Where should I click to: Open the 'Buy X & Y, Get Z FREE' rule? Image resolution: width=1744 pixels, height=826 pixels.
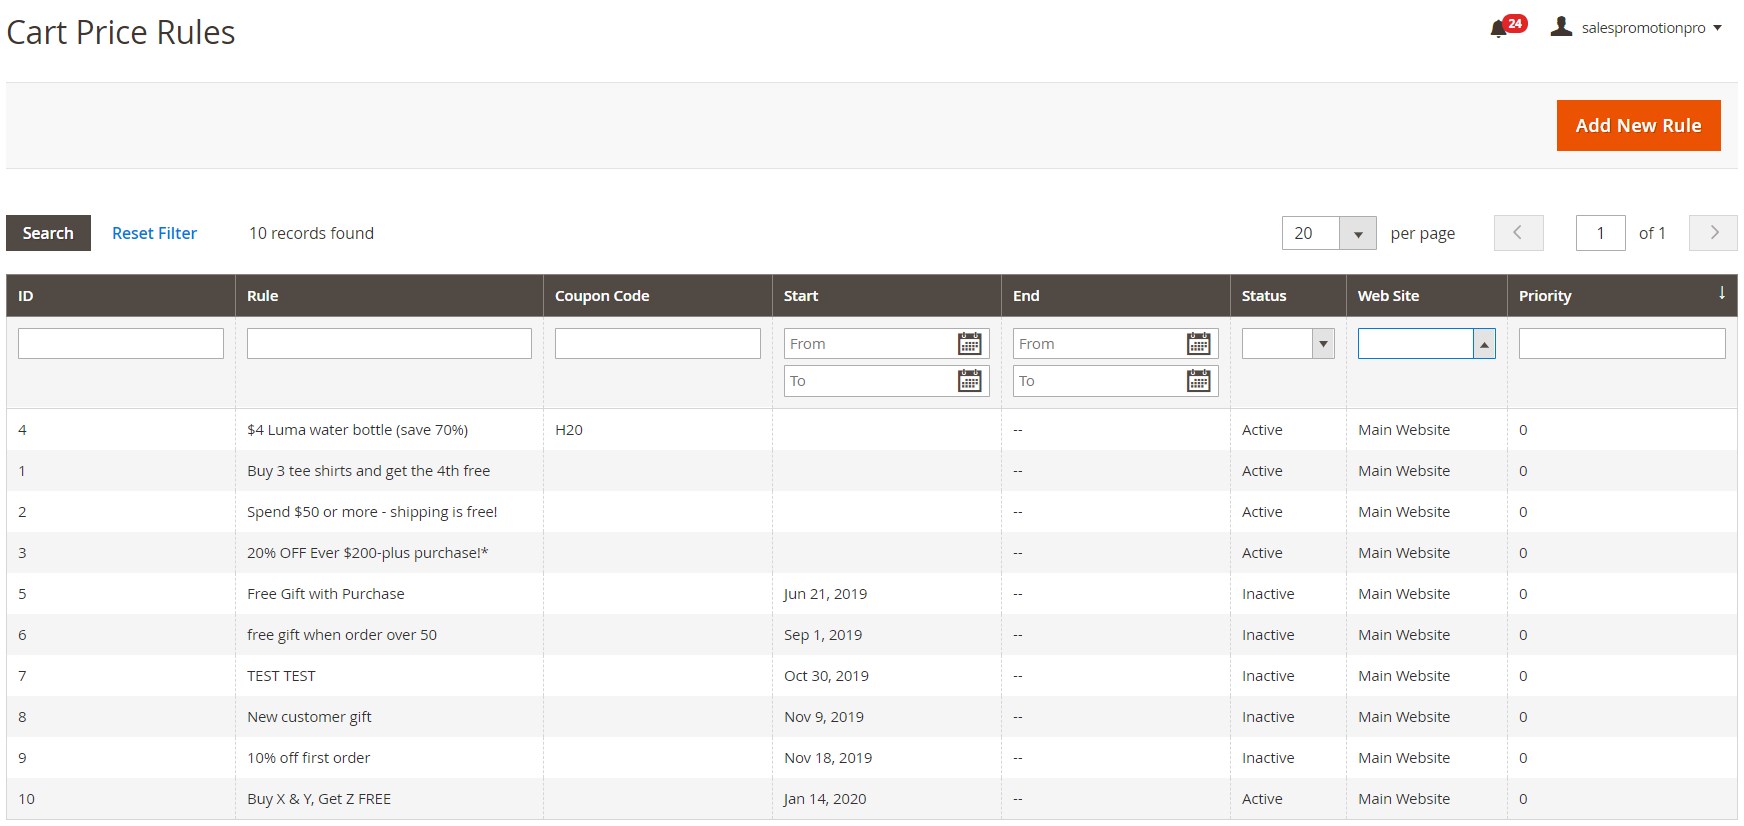tap(319, 799)
